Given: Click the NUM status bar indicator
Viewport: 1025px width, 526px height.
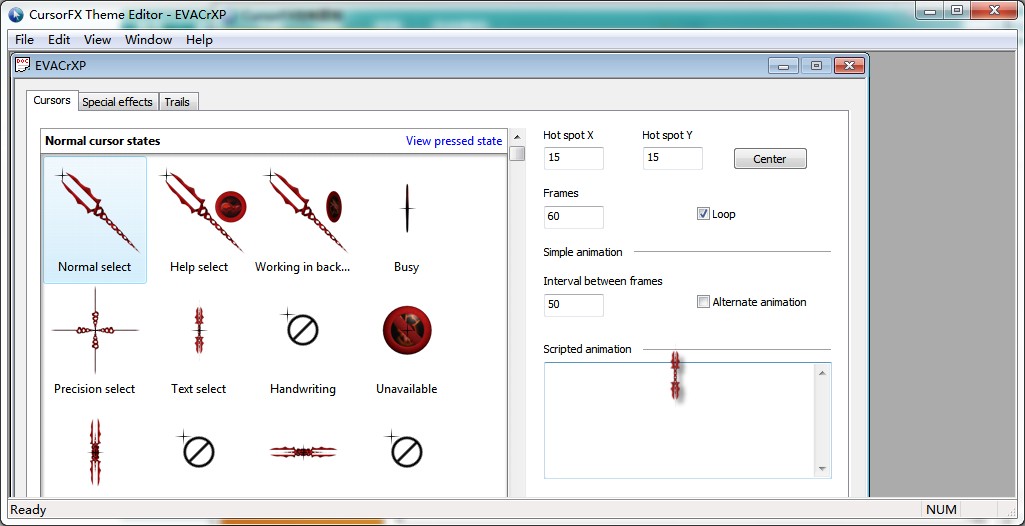Looking at the screenshot, I should [x=941, y=510].
